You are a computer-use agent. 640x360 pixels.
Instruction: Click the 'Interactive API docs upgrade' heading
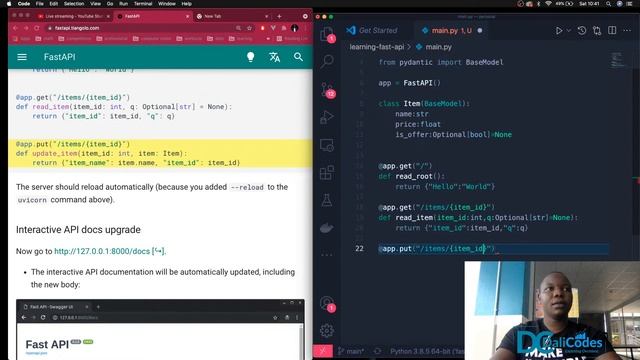(78, 230)
